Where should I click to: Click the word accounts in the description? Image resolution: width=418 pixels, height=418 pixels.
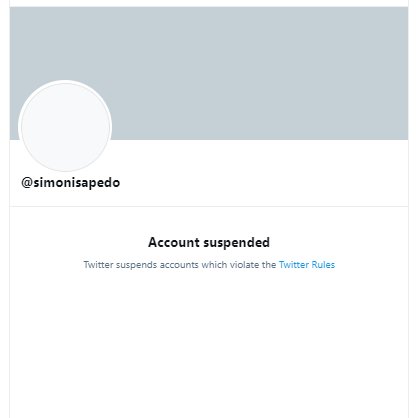point(179,265)
